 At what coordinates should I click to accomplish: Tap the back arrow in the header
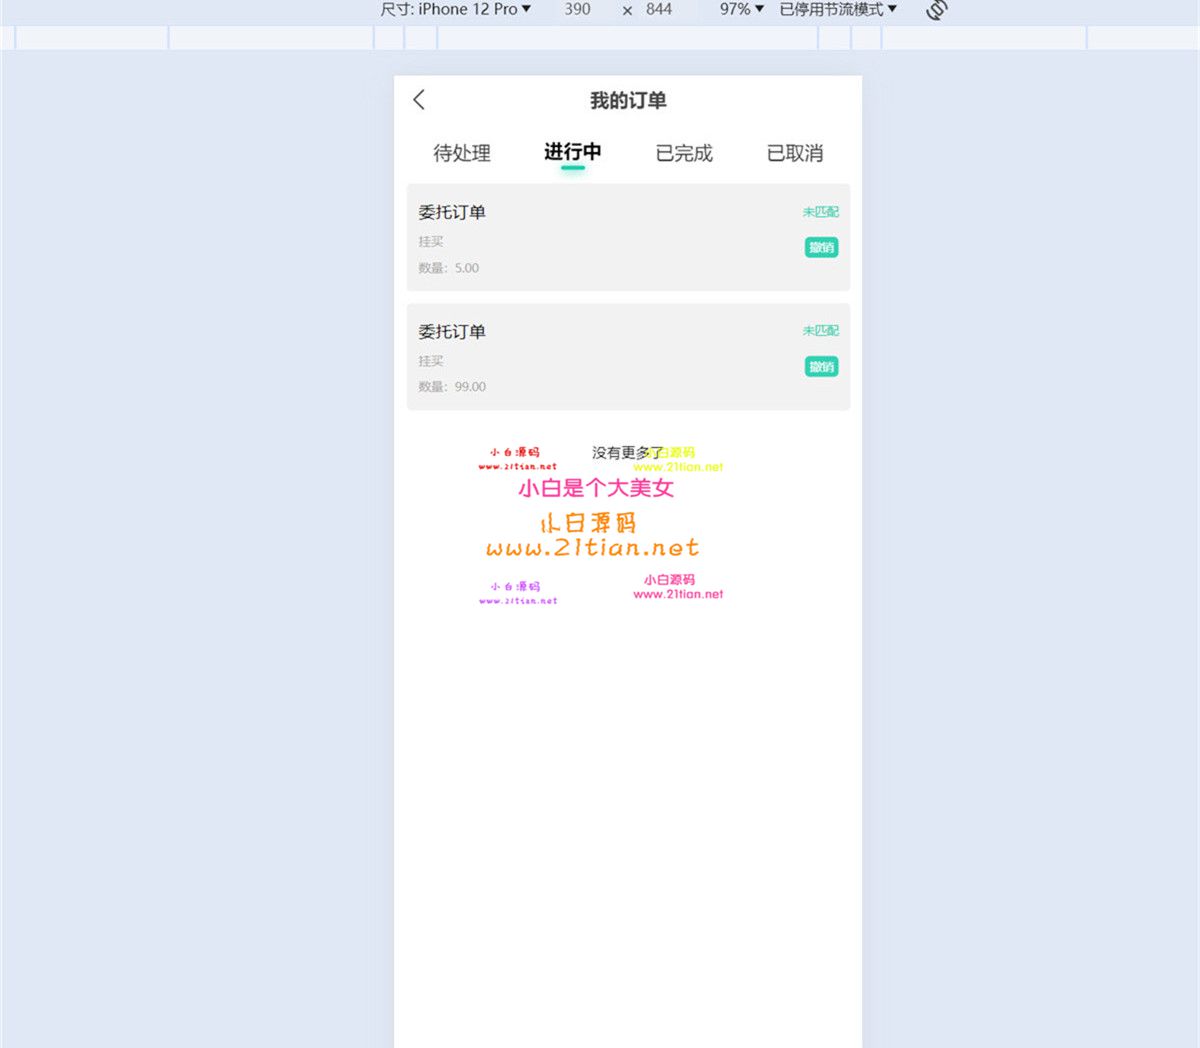click(419, 100)
